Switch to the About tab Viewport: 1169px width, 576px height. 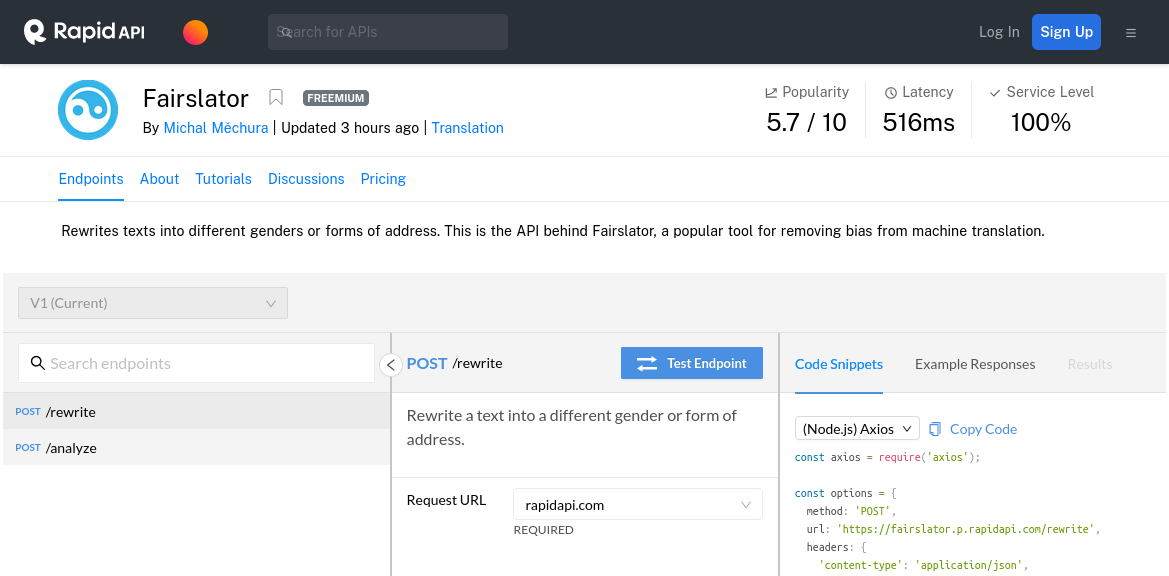click(159, 179)
